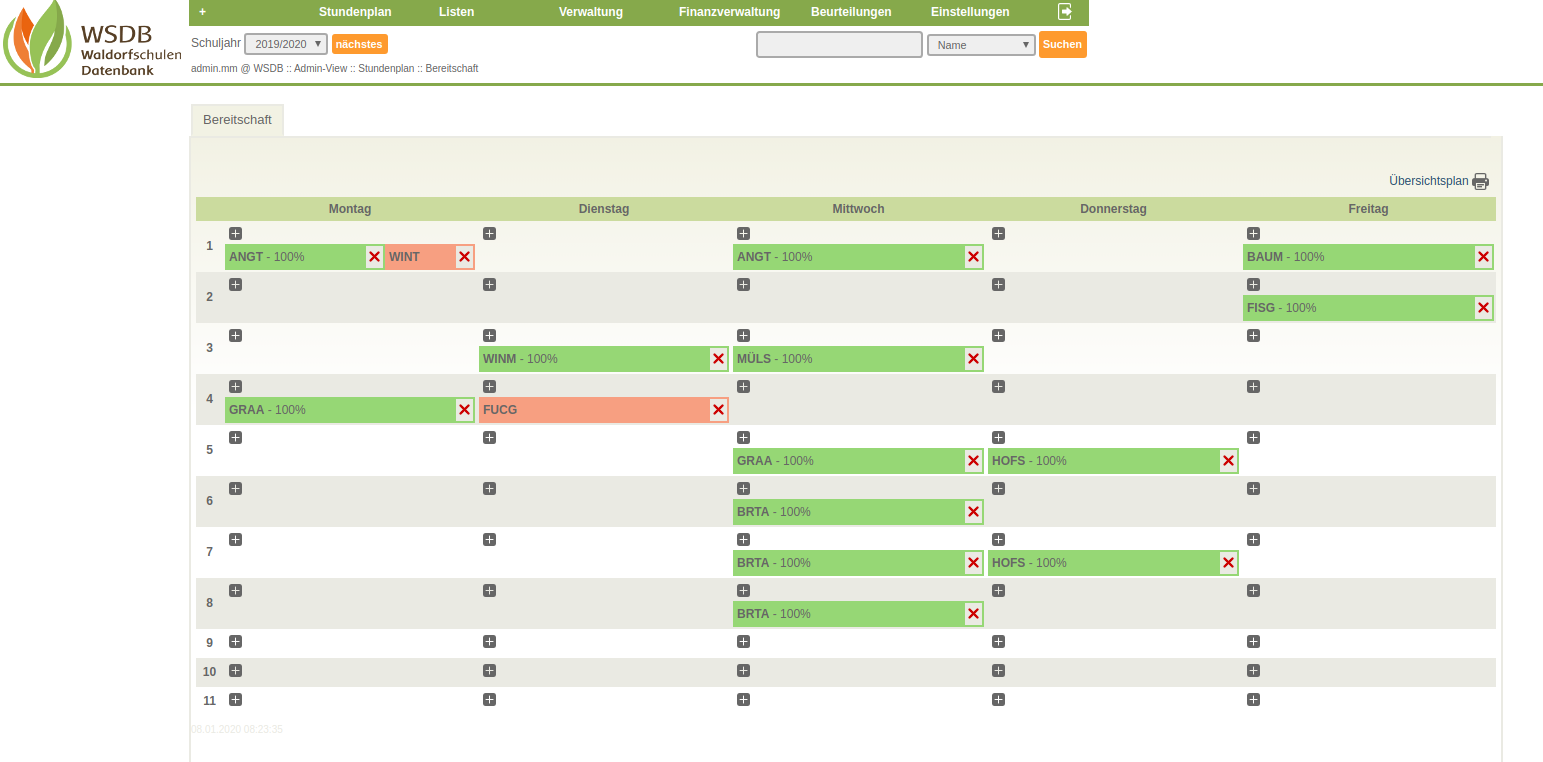The width and height of the screenshot is (1543, 762).
Task: Open the Name search-type dropdown
Action: pyautogui.click(x=981, y=45)
